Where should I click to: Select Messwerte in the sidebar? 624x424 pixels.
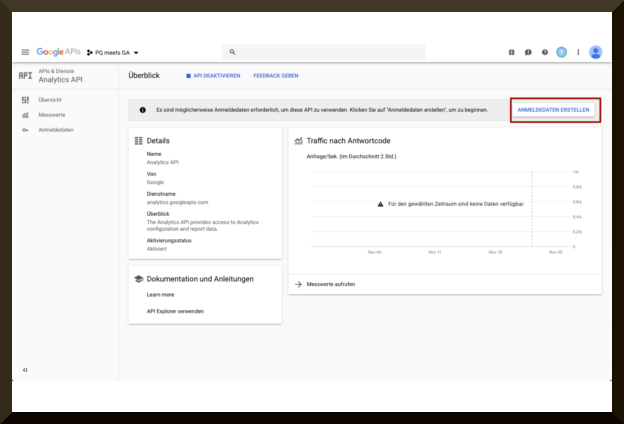coord(52,115)
